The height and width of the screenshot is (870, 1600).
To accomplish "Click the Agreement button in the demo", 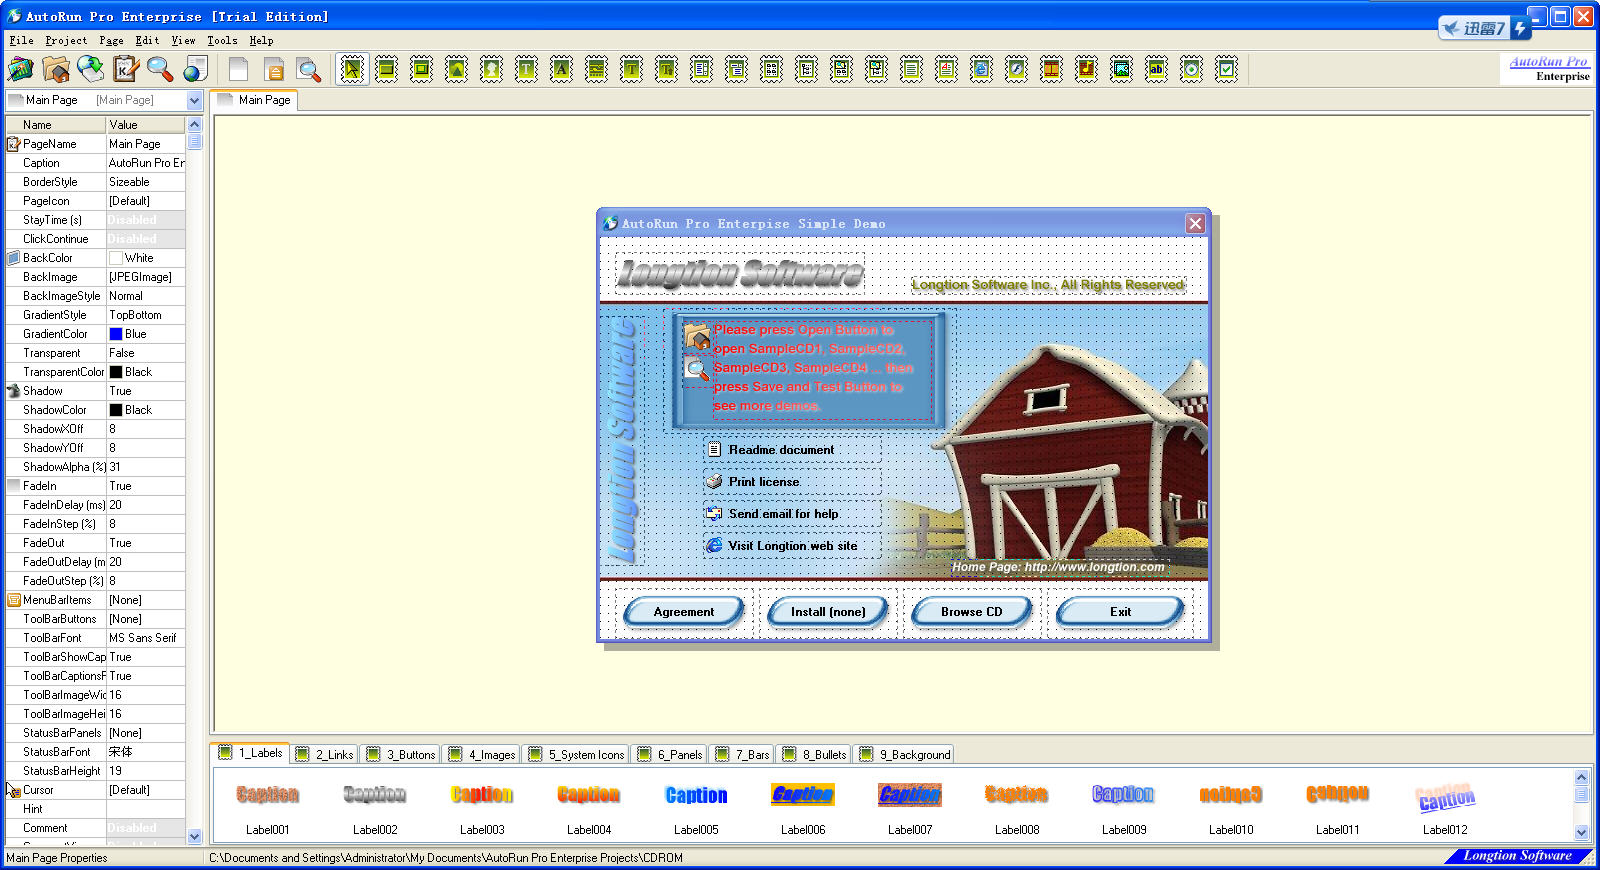I will click(x=684, y=612).
